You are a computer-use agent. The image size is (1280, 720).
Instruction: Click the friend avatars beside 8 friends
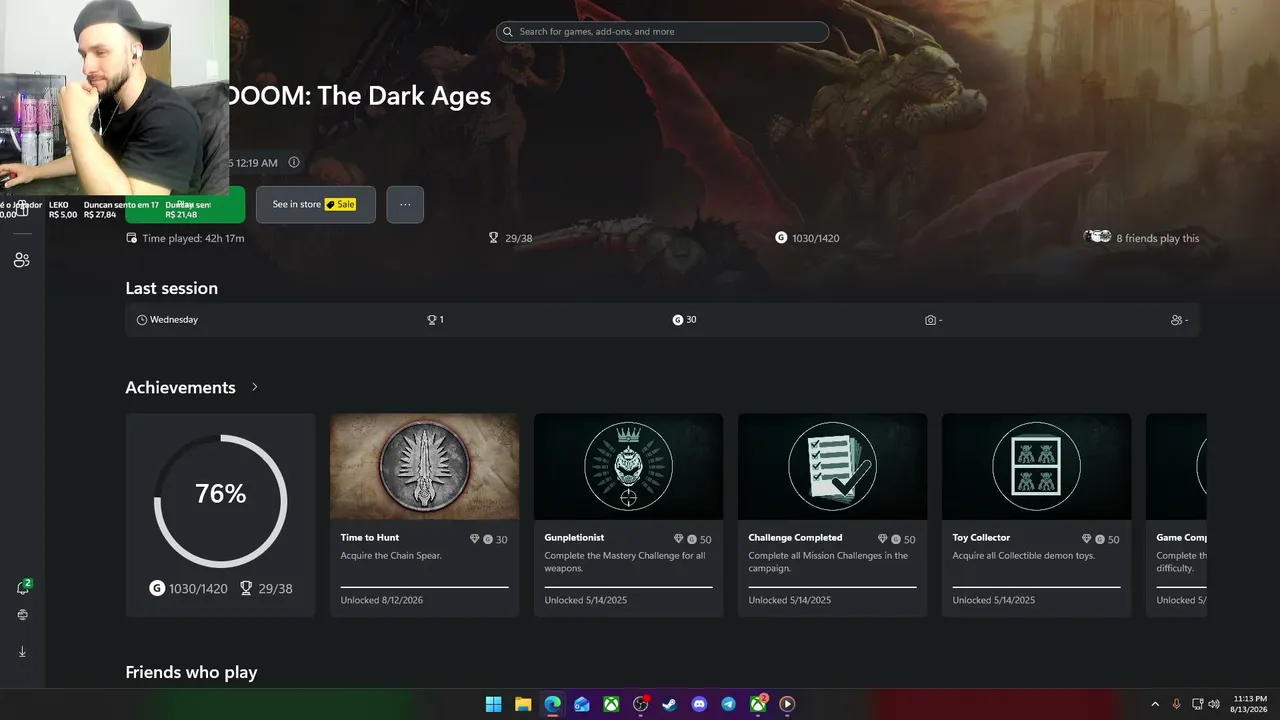pos(1098,237)
